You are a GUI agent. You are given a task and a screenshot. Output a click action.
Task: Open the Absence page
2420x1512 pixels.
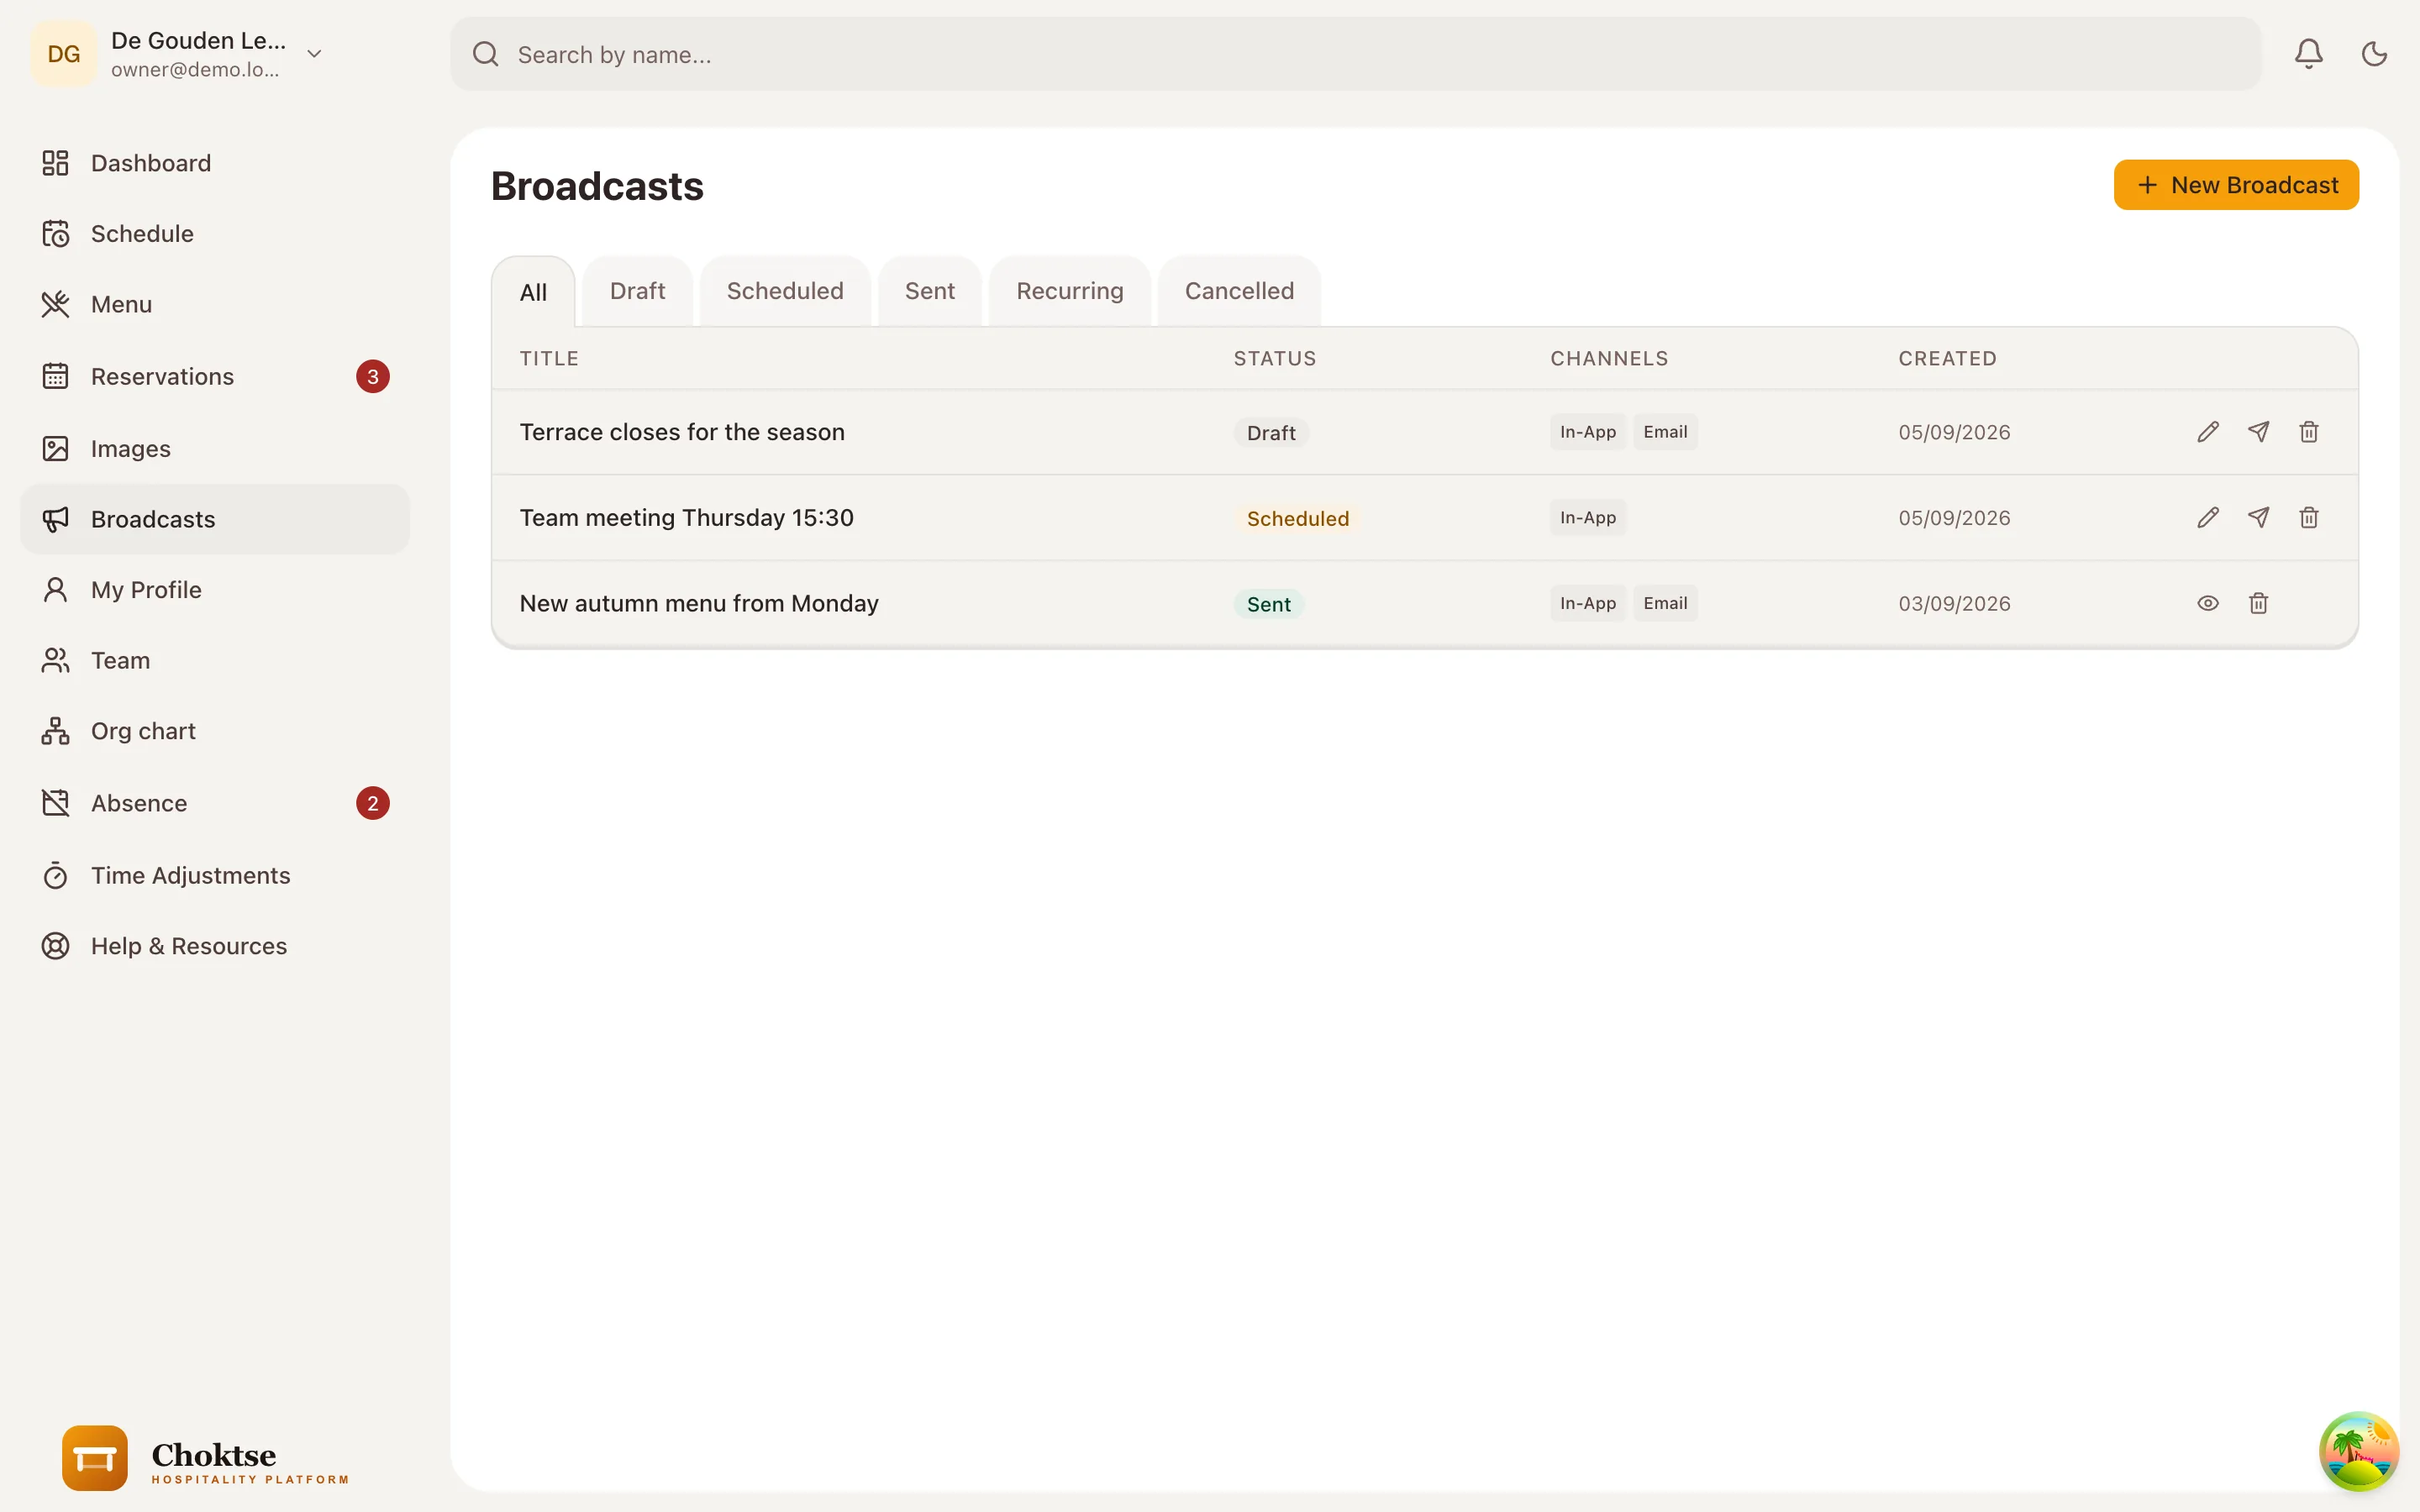click(215, 804)
